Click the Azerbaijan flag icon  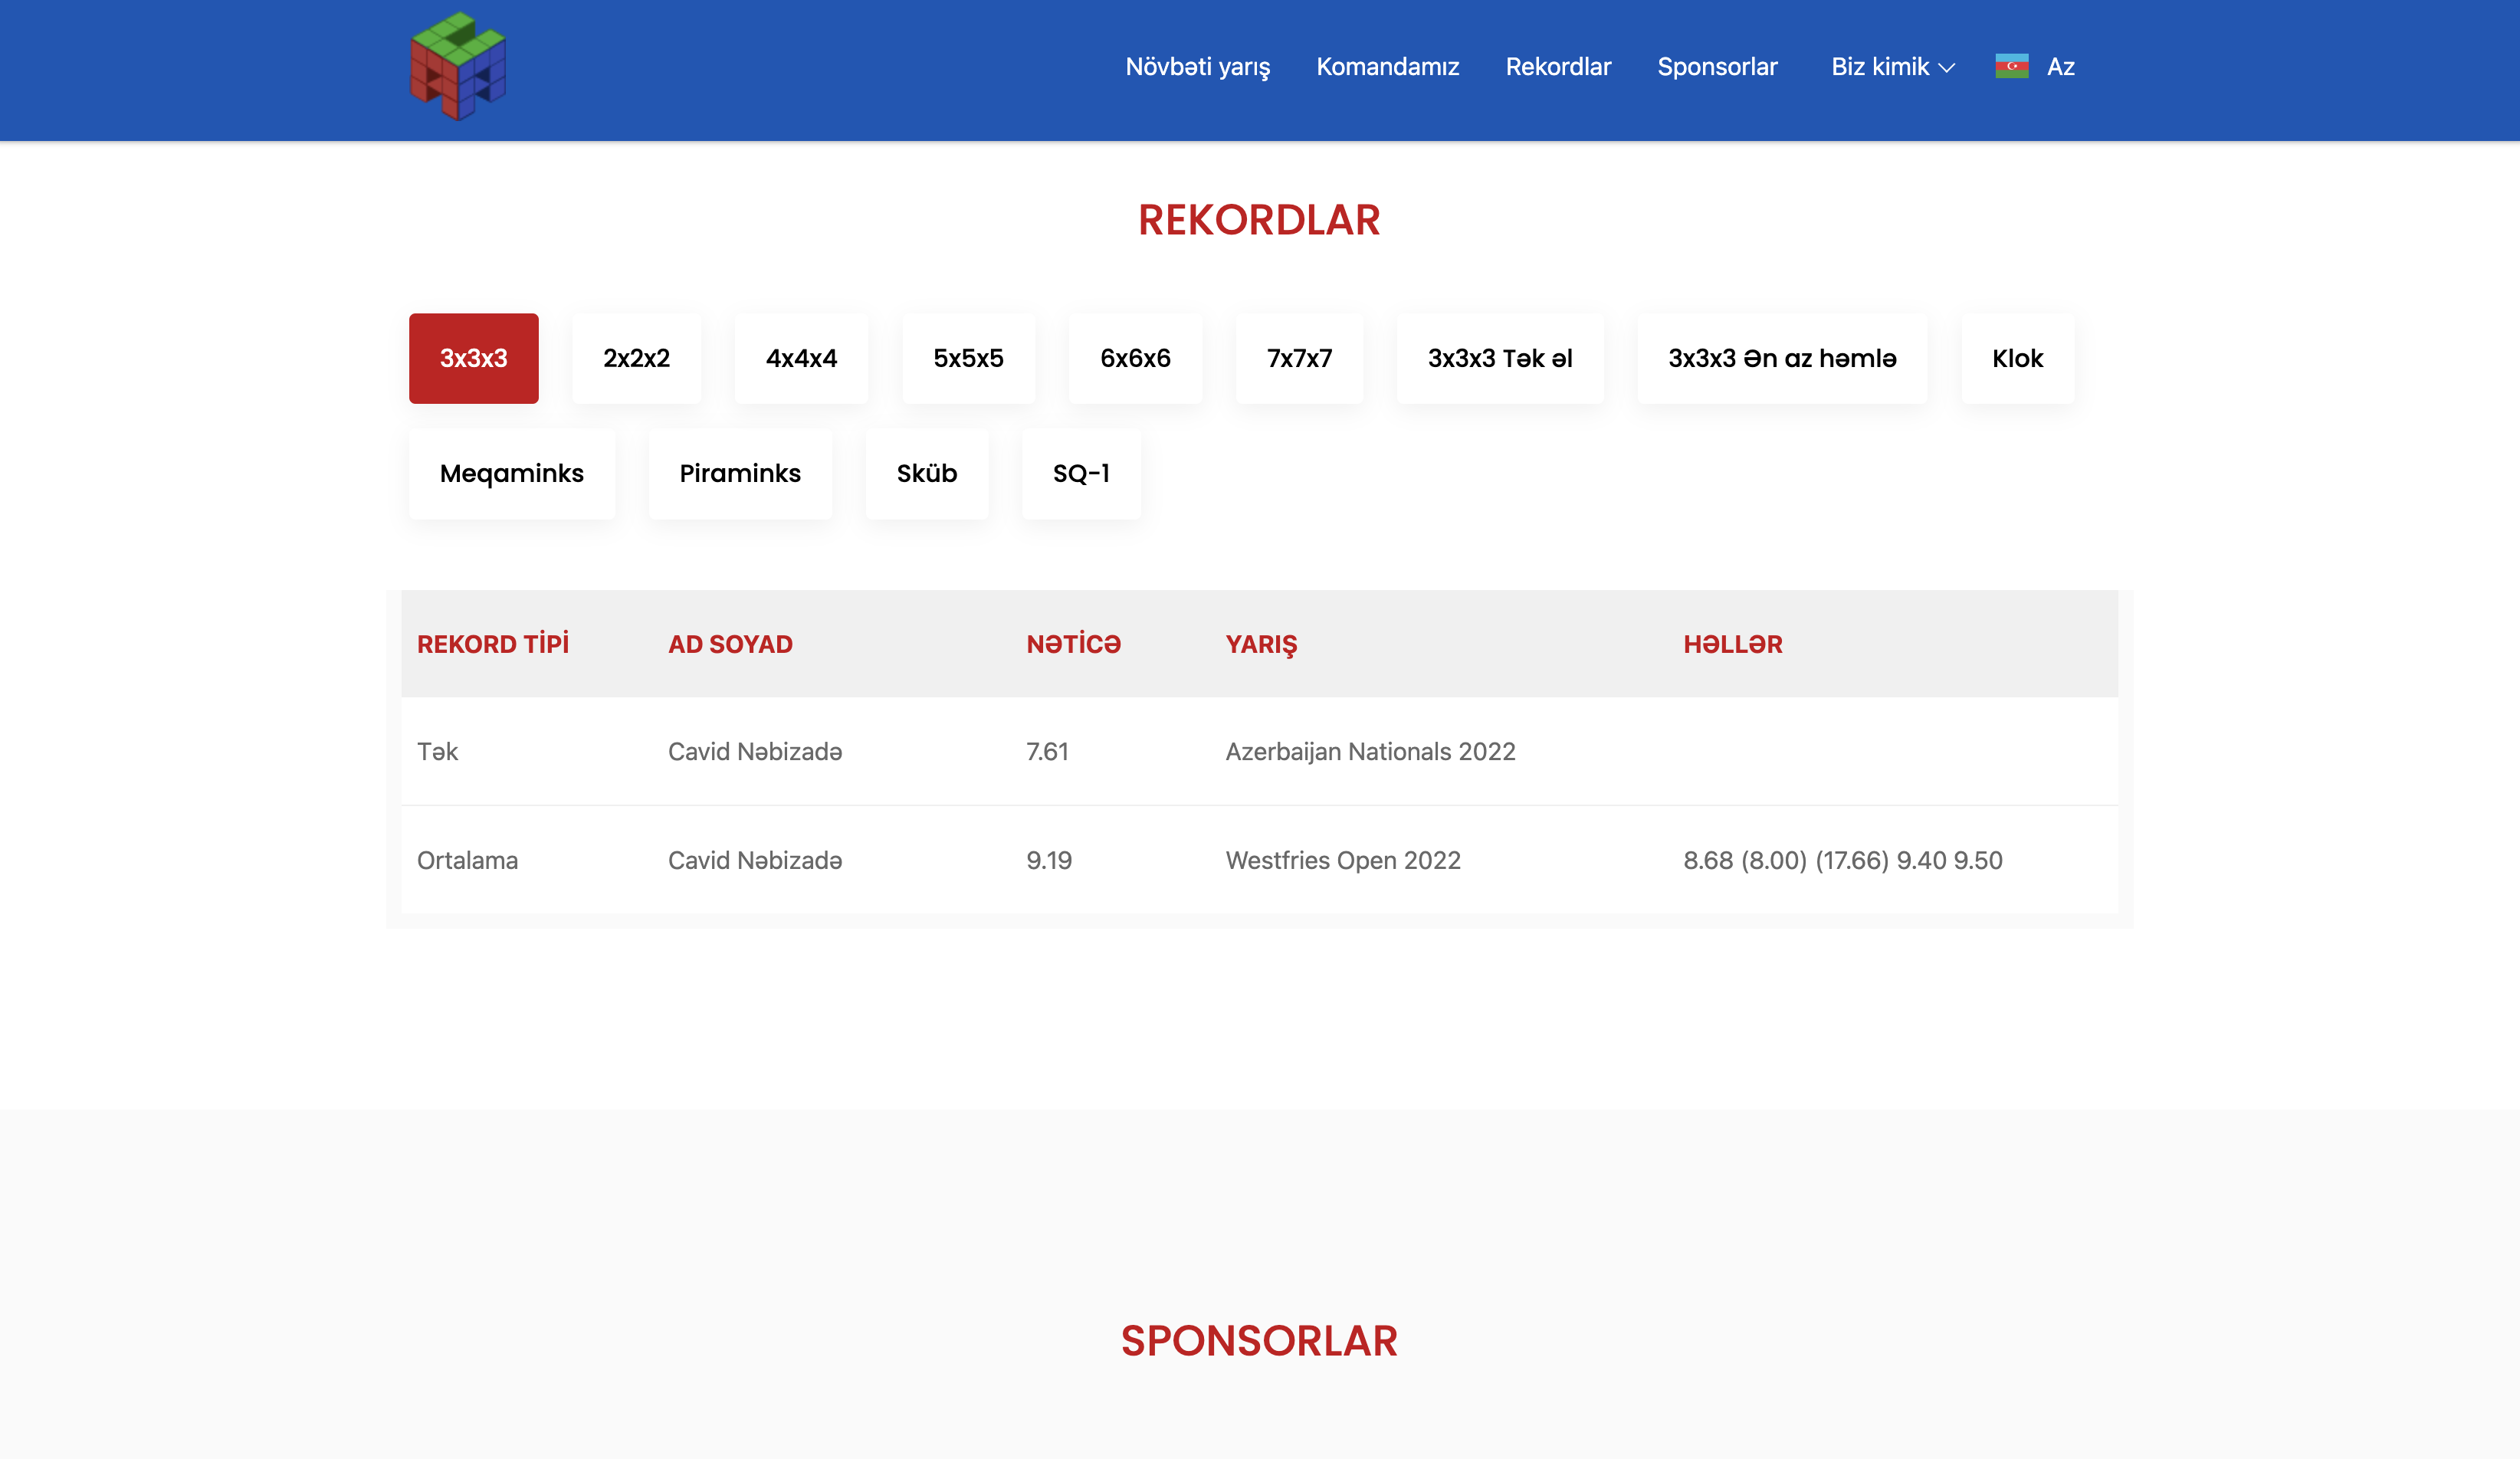coord(2011,66)
